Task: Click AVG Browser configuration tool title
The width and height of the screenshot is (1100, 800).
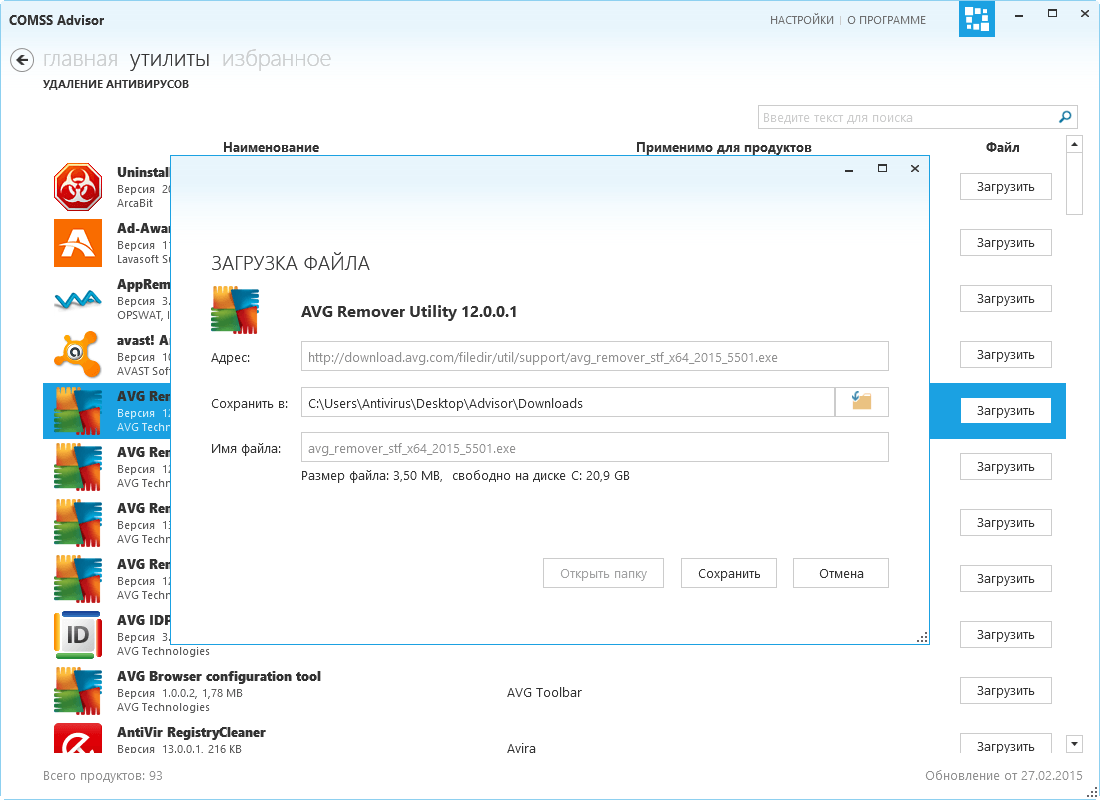Action: pos(219,676)
